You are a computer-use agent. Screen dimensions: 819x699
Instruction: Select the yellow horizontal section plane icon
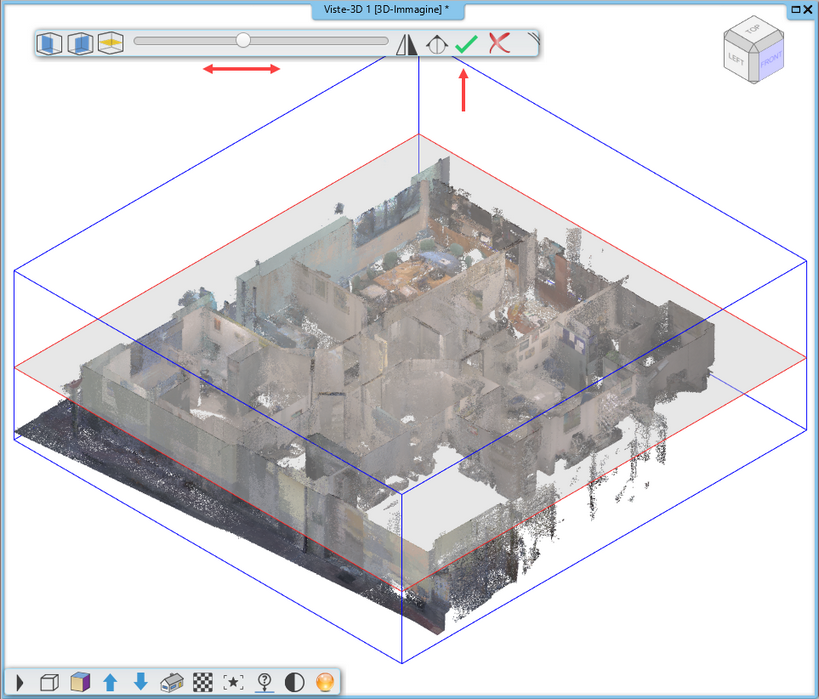coord(111,43)
